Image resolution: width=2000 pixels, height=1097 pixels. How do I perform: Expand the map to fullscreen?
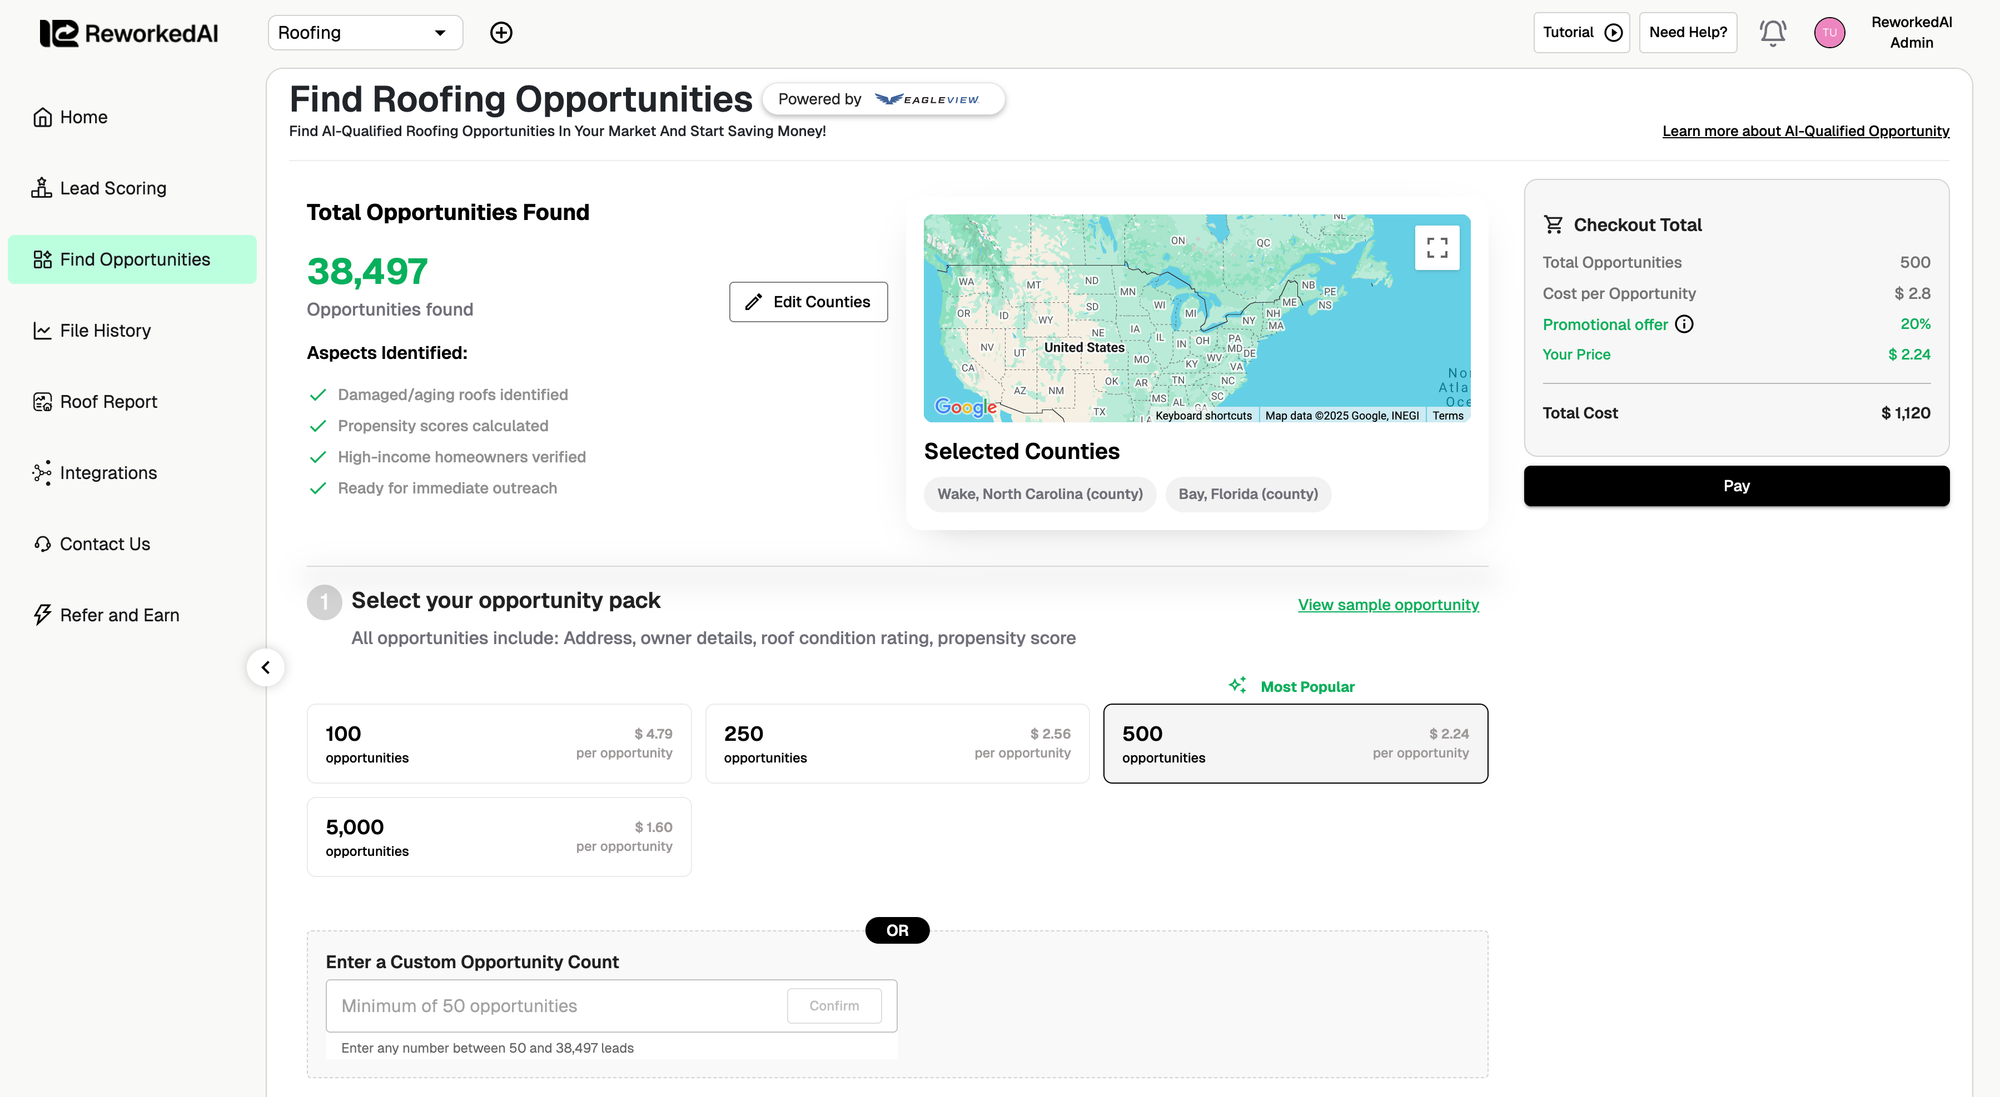coord(1437,248)
